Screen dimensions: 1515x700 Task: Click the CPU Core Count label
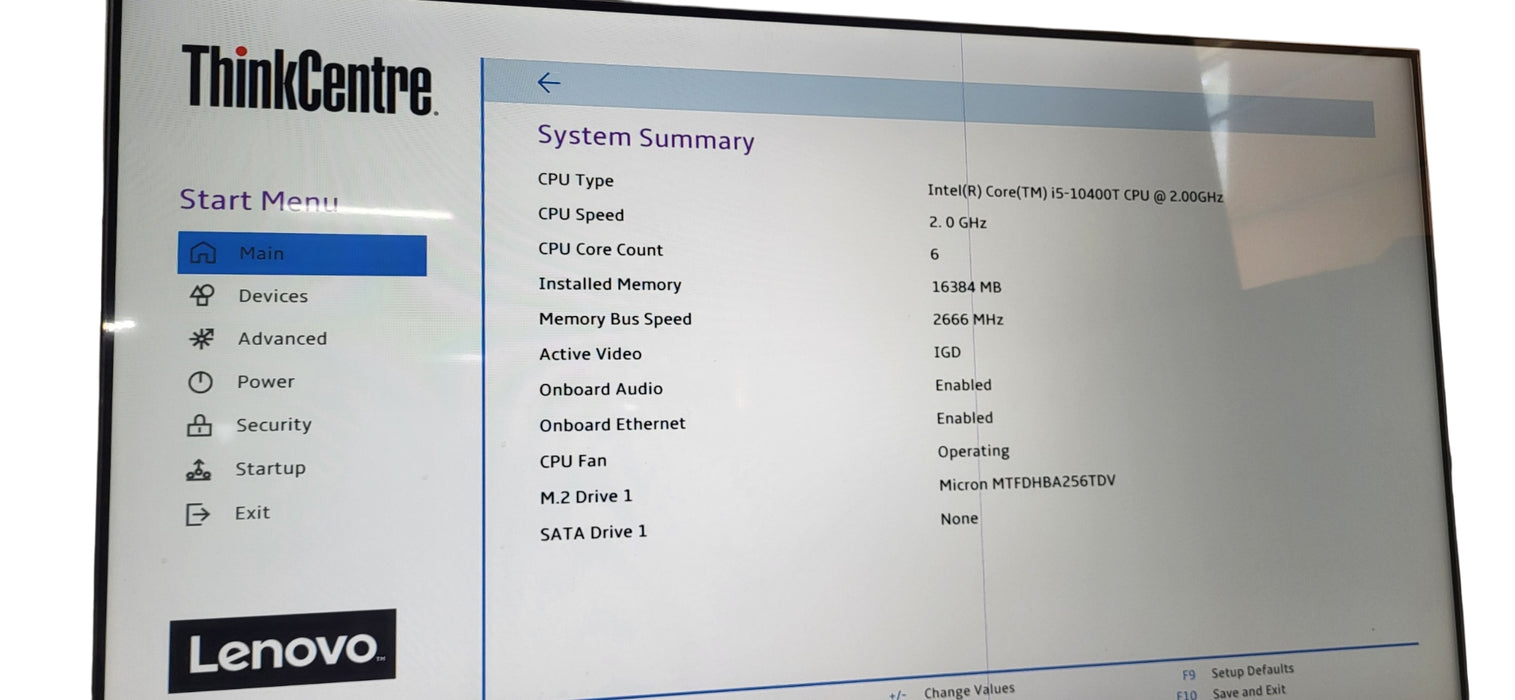[x=601, y=250]
